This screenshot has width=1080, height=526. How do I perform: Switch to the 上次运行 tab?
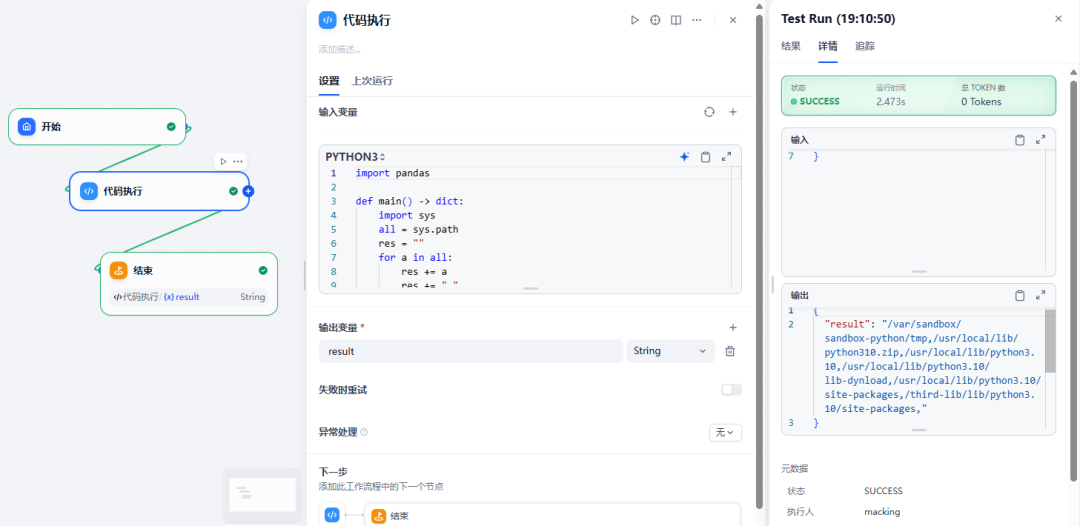click(372, 81)
